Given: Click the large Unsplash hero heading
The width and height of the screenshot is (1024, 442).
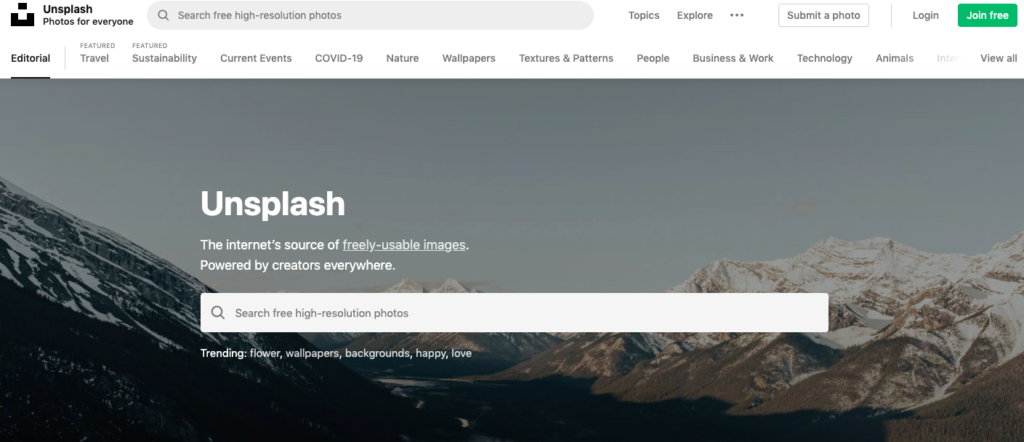Looking at the screenshot, I should coord(272,204).
